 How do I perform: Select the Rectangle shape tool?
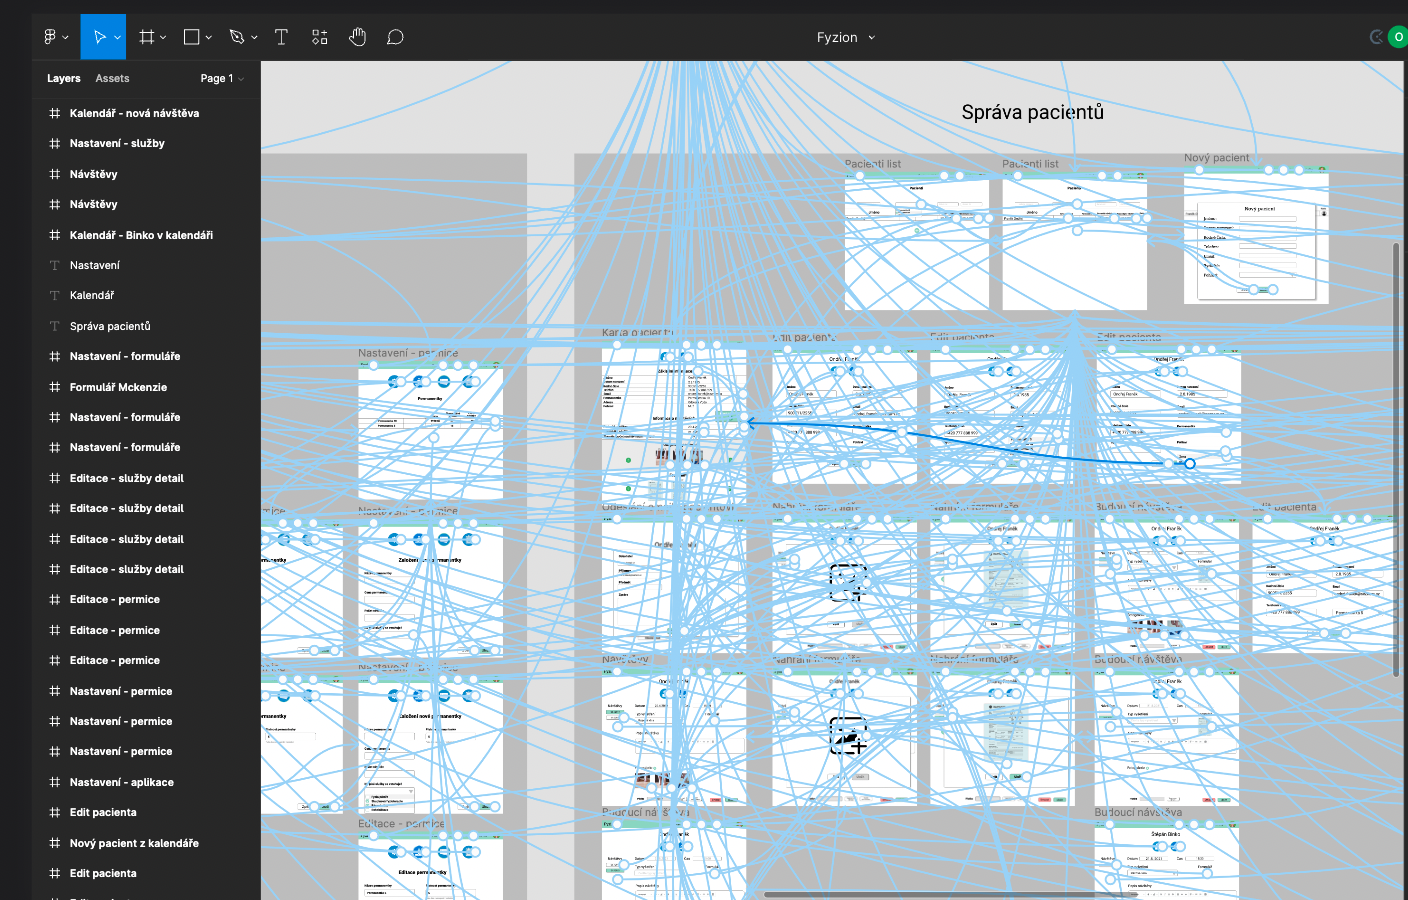(191, 37)
